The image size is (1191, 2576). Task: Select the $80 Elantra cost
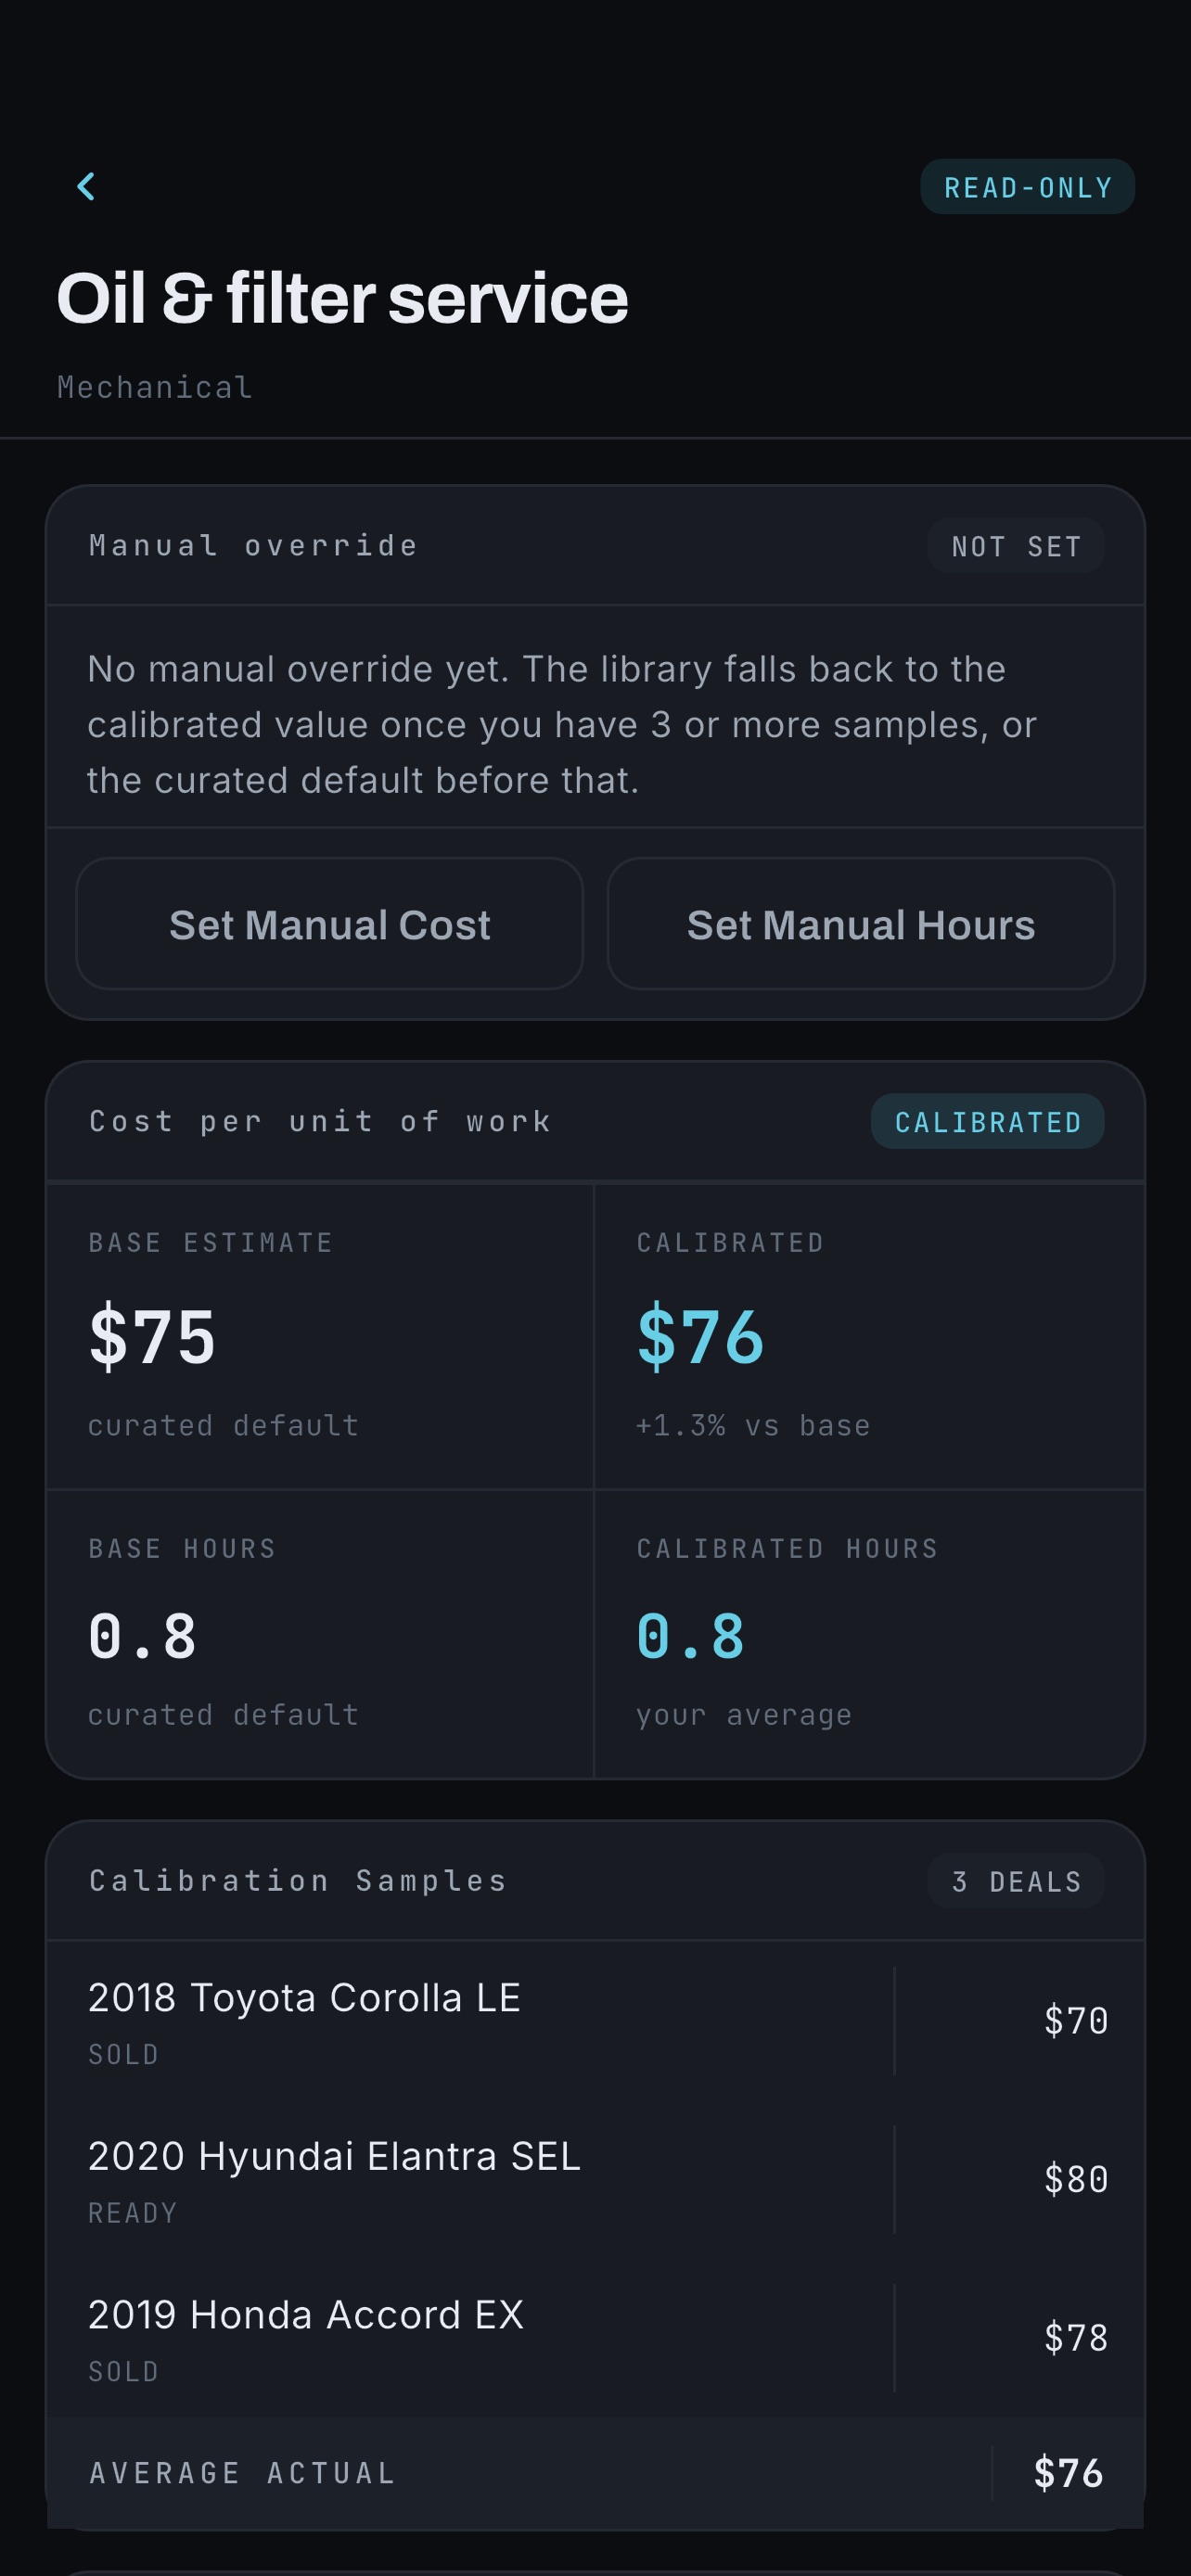[1076, 2179]
